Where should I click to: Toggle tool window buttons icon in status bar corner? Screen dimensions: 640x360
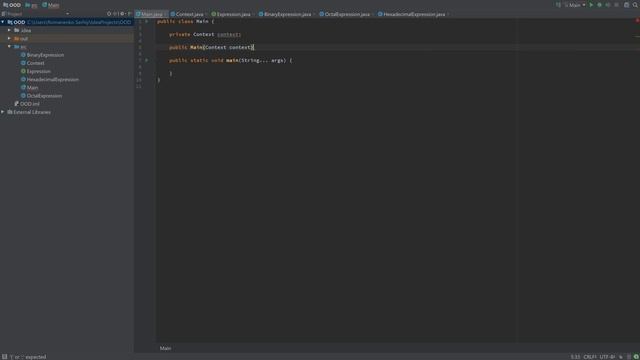pyautogui.click(x=4, y=357)
